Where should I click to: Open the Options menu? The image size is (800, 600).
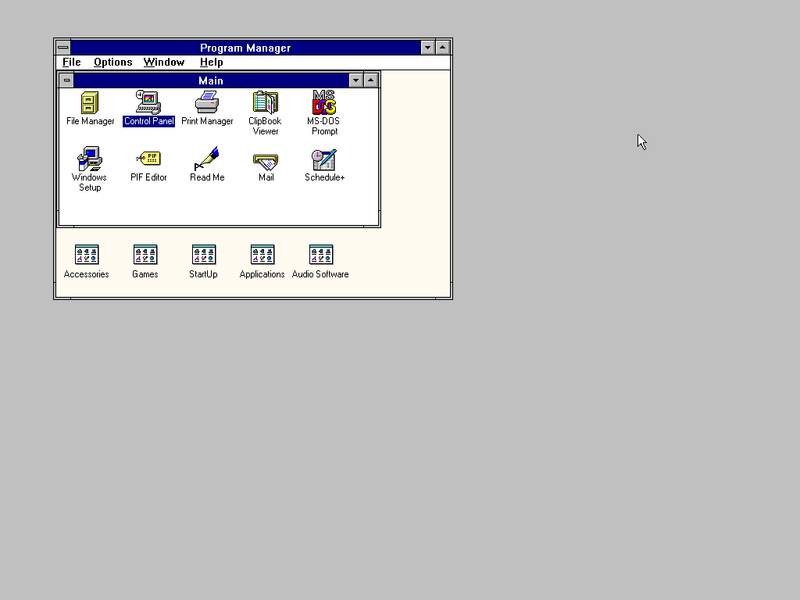pyautogui.click(x=113, y=62)
